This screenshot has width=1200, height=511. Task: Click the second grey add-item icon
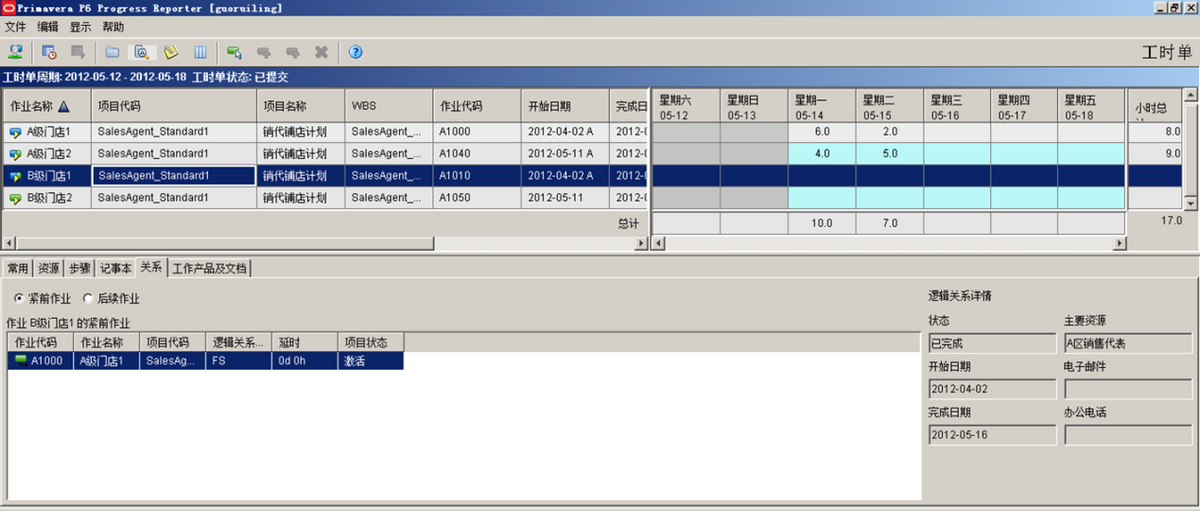pos(293,52)
